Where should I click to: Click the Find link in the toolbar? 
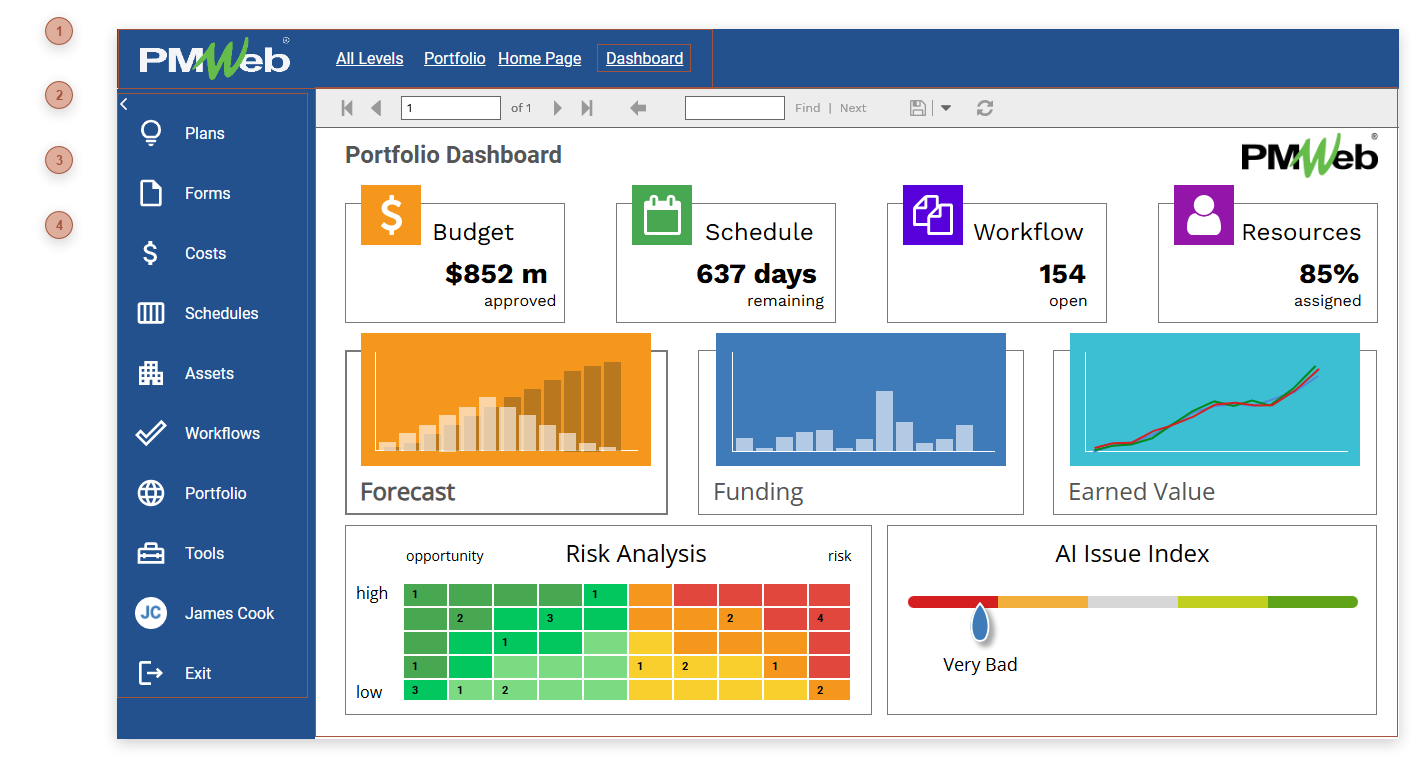807,107
